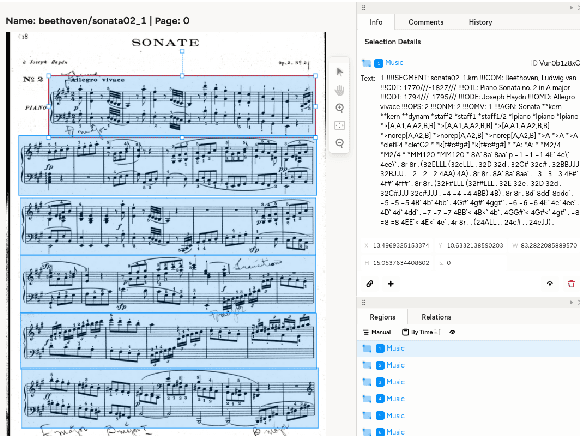580x436 pixels.
Task: Switch to the Info tab
Action: (x=375, y=22)
